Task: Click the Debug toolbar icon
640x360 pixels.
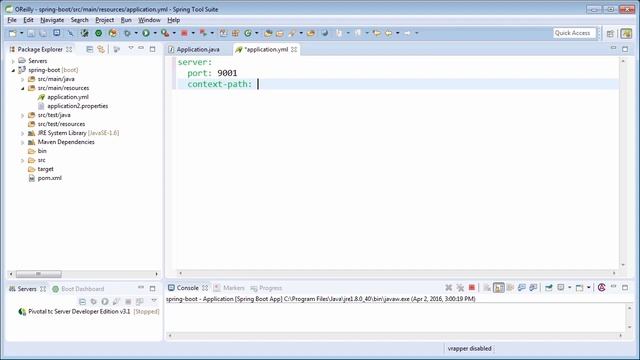Action: point(127,33)
